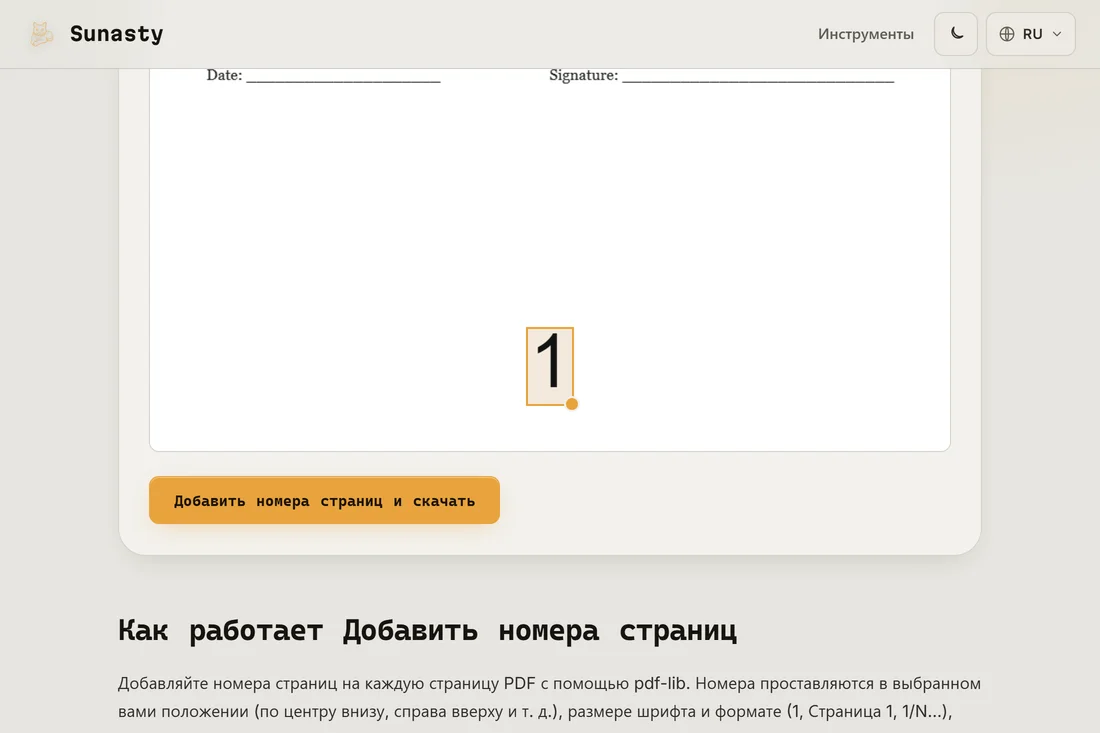Image resolution: width=1100 pixels, height=733 pixels.
Task: Click the globe icon in the language selector
Action: [1007, 34]
